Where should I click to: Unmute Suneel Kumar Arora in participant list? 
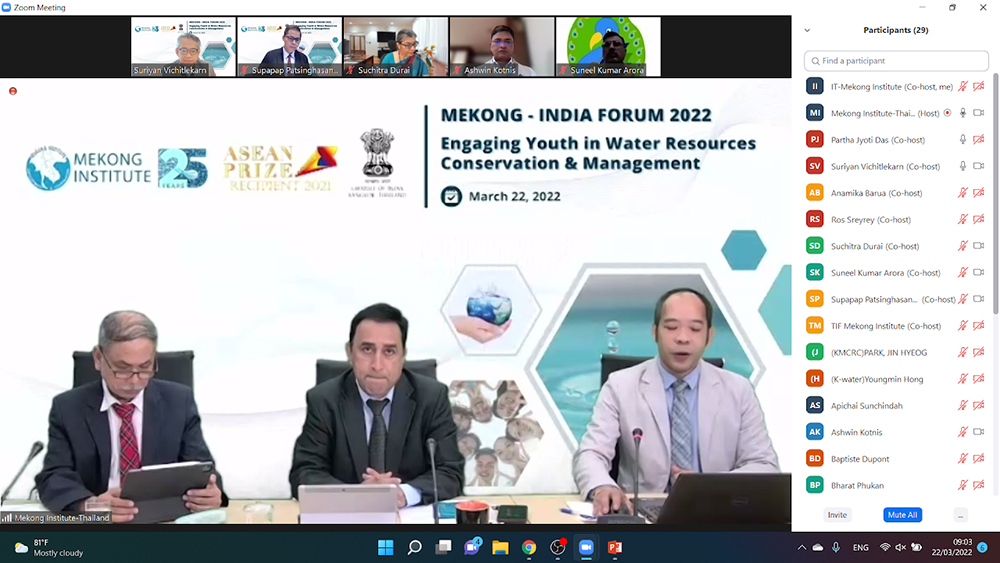click(x=962, y=272)
